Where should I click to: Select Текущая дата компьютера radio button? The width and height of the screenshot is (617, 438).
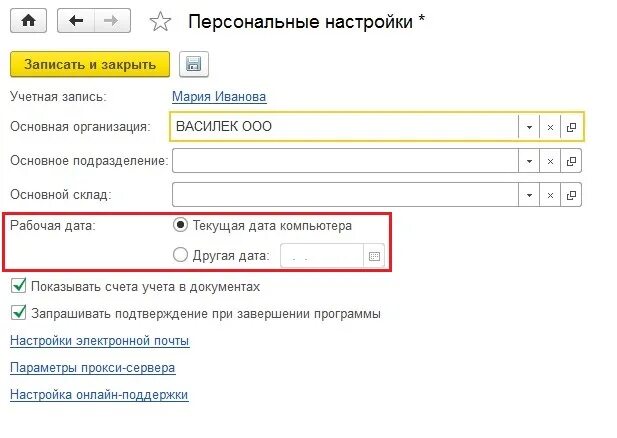pyautogui.click(x=180, y=225)
